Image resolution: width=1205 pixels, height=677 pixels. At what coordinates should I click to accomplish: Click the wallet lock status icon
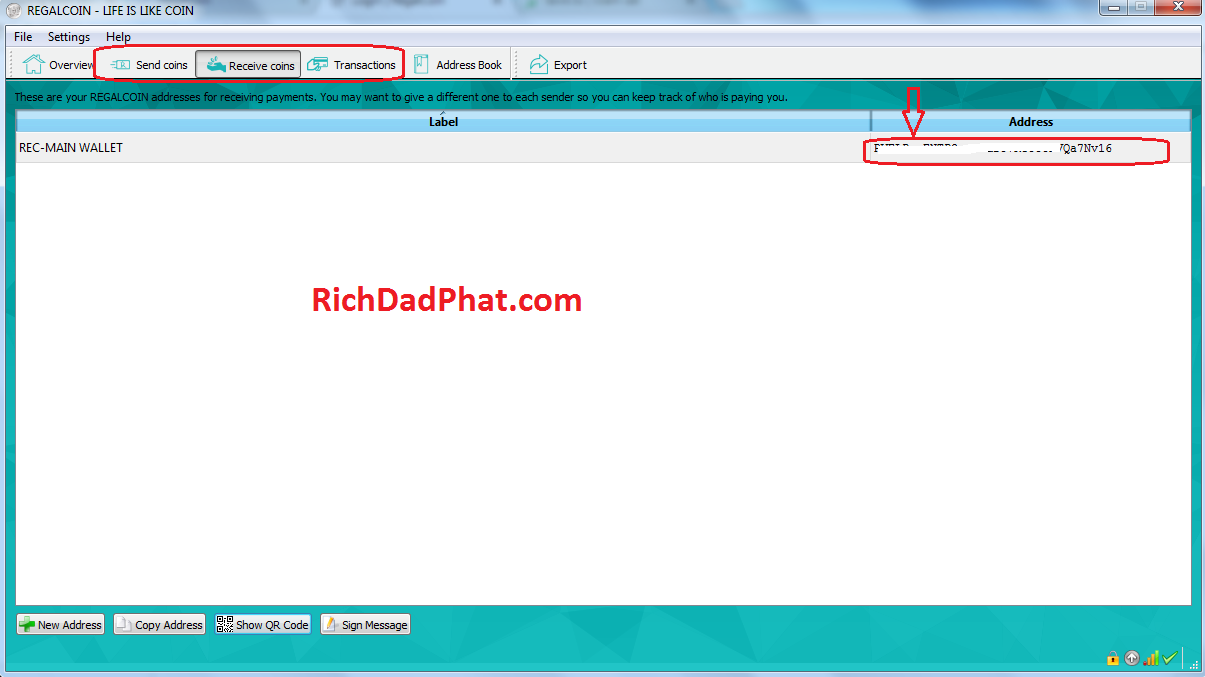coord(1112,658)
